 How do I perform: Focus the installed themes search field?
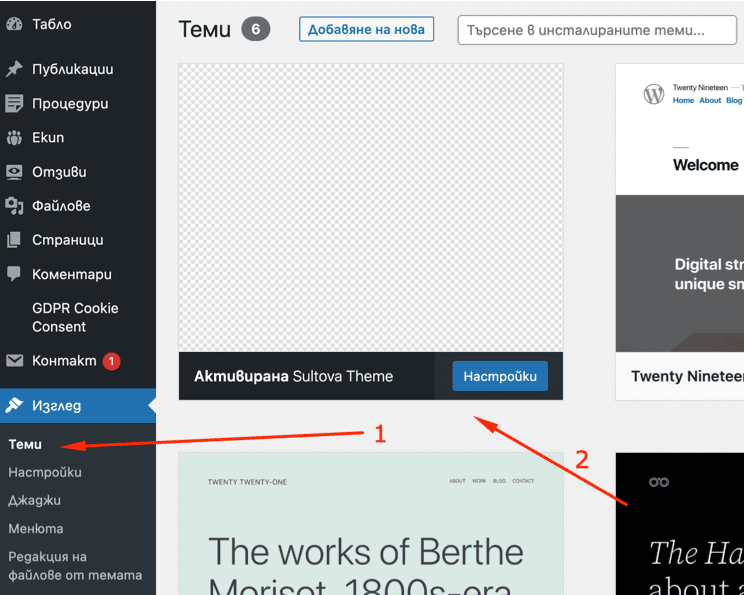coord(596,30)
